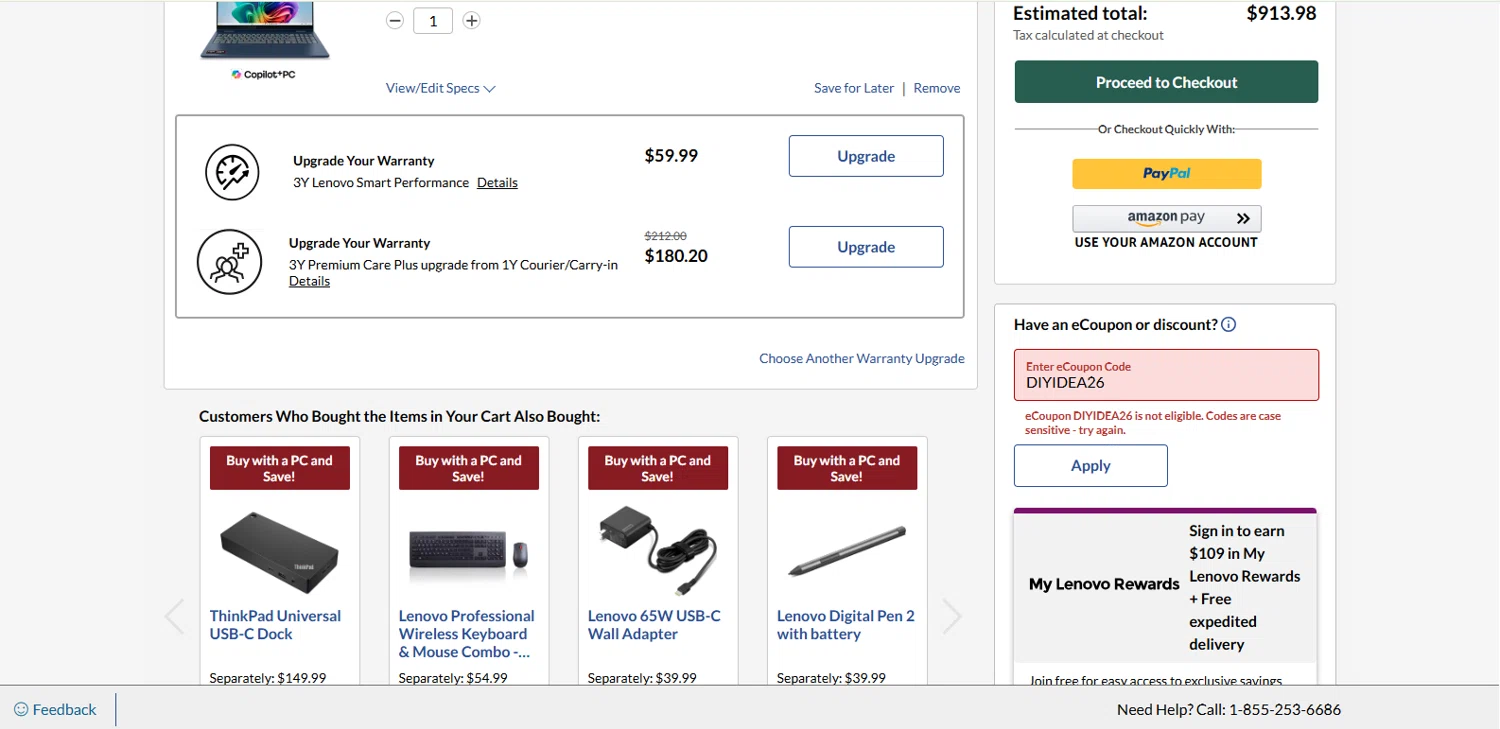Expand the View/Edit Specs dropdown
Screen dimensions: 1500x729
pos(440,88)
